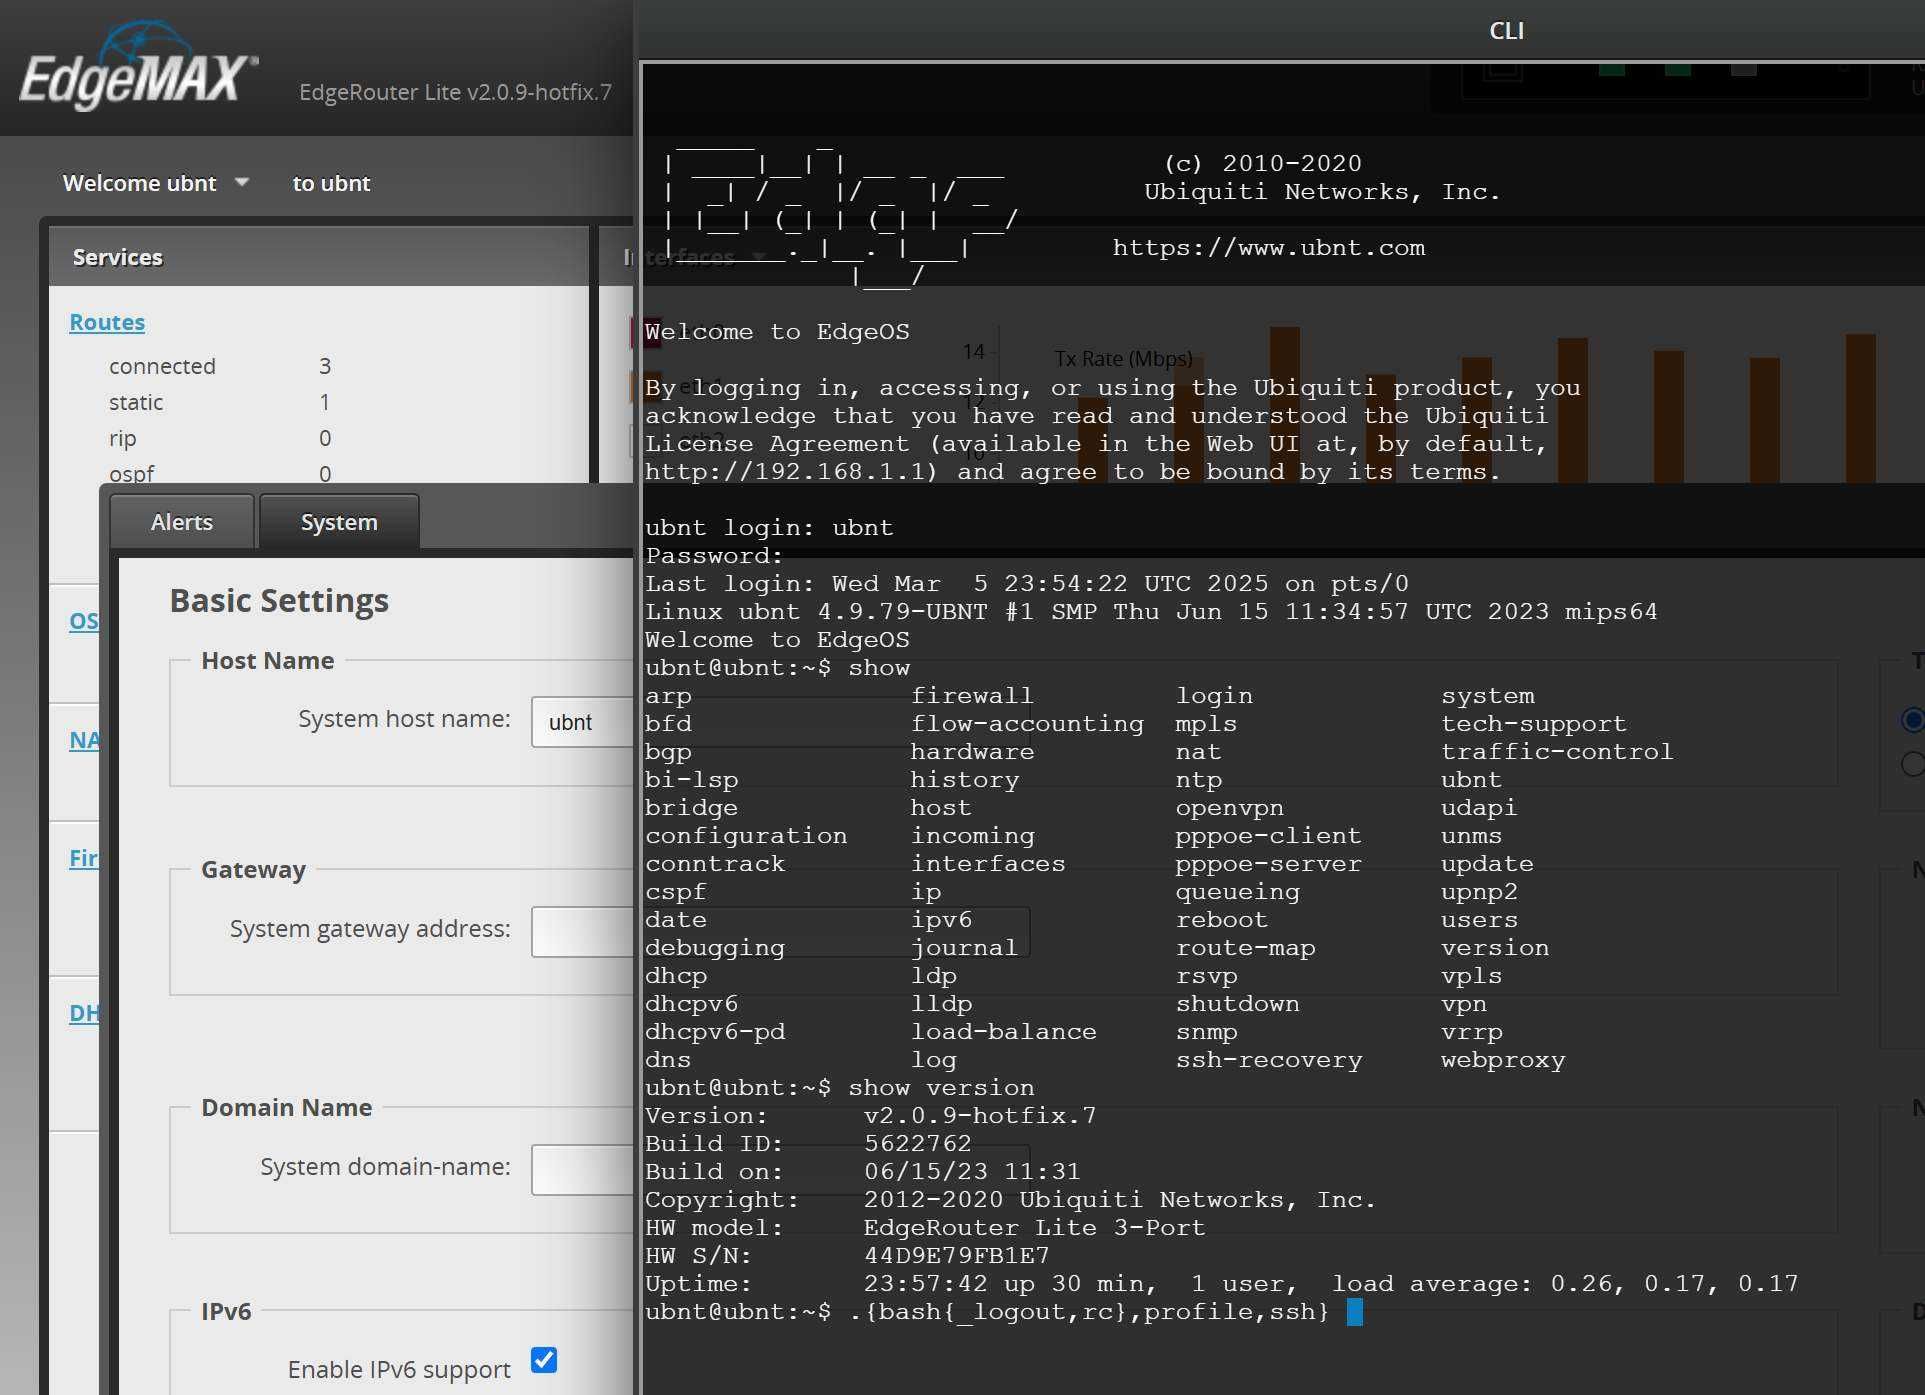This screenshot has width=1925, height=1395.
Task: Click the System gateway address field
Action: tap(582, 932)
